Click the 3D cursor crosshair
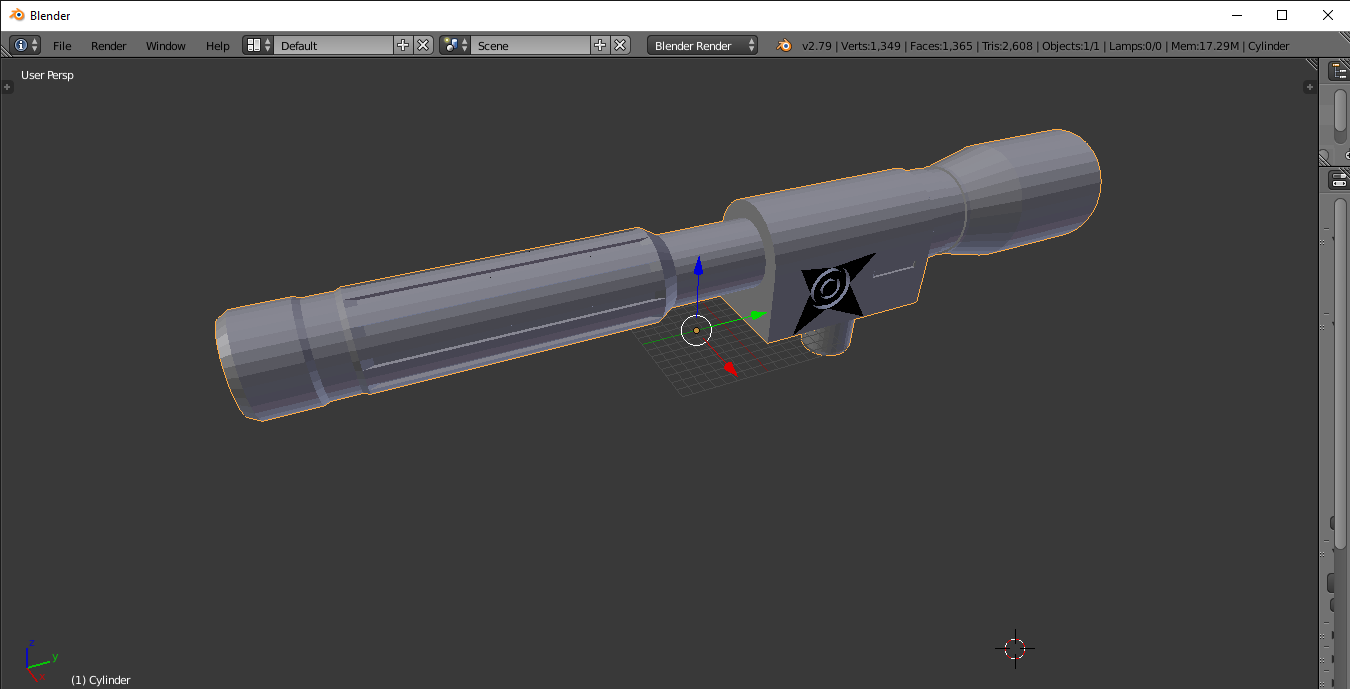The width and height of the screenshot is (1350, 689). [x=1015, y=648]
